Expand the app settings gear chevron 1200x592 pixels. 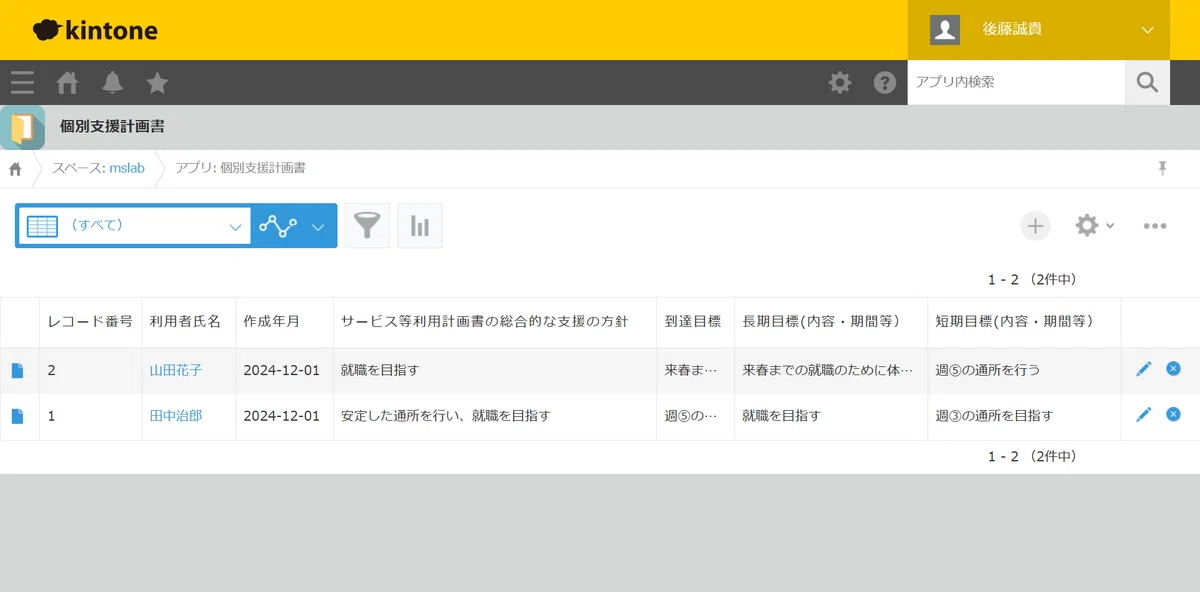[x=1110, y=227]
